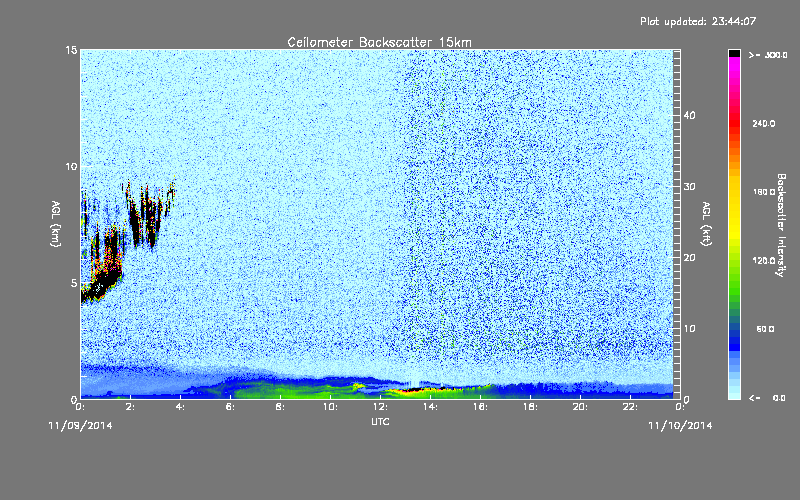Click the 22: hour tick label on time axis

point(630,407)
